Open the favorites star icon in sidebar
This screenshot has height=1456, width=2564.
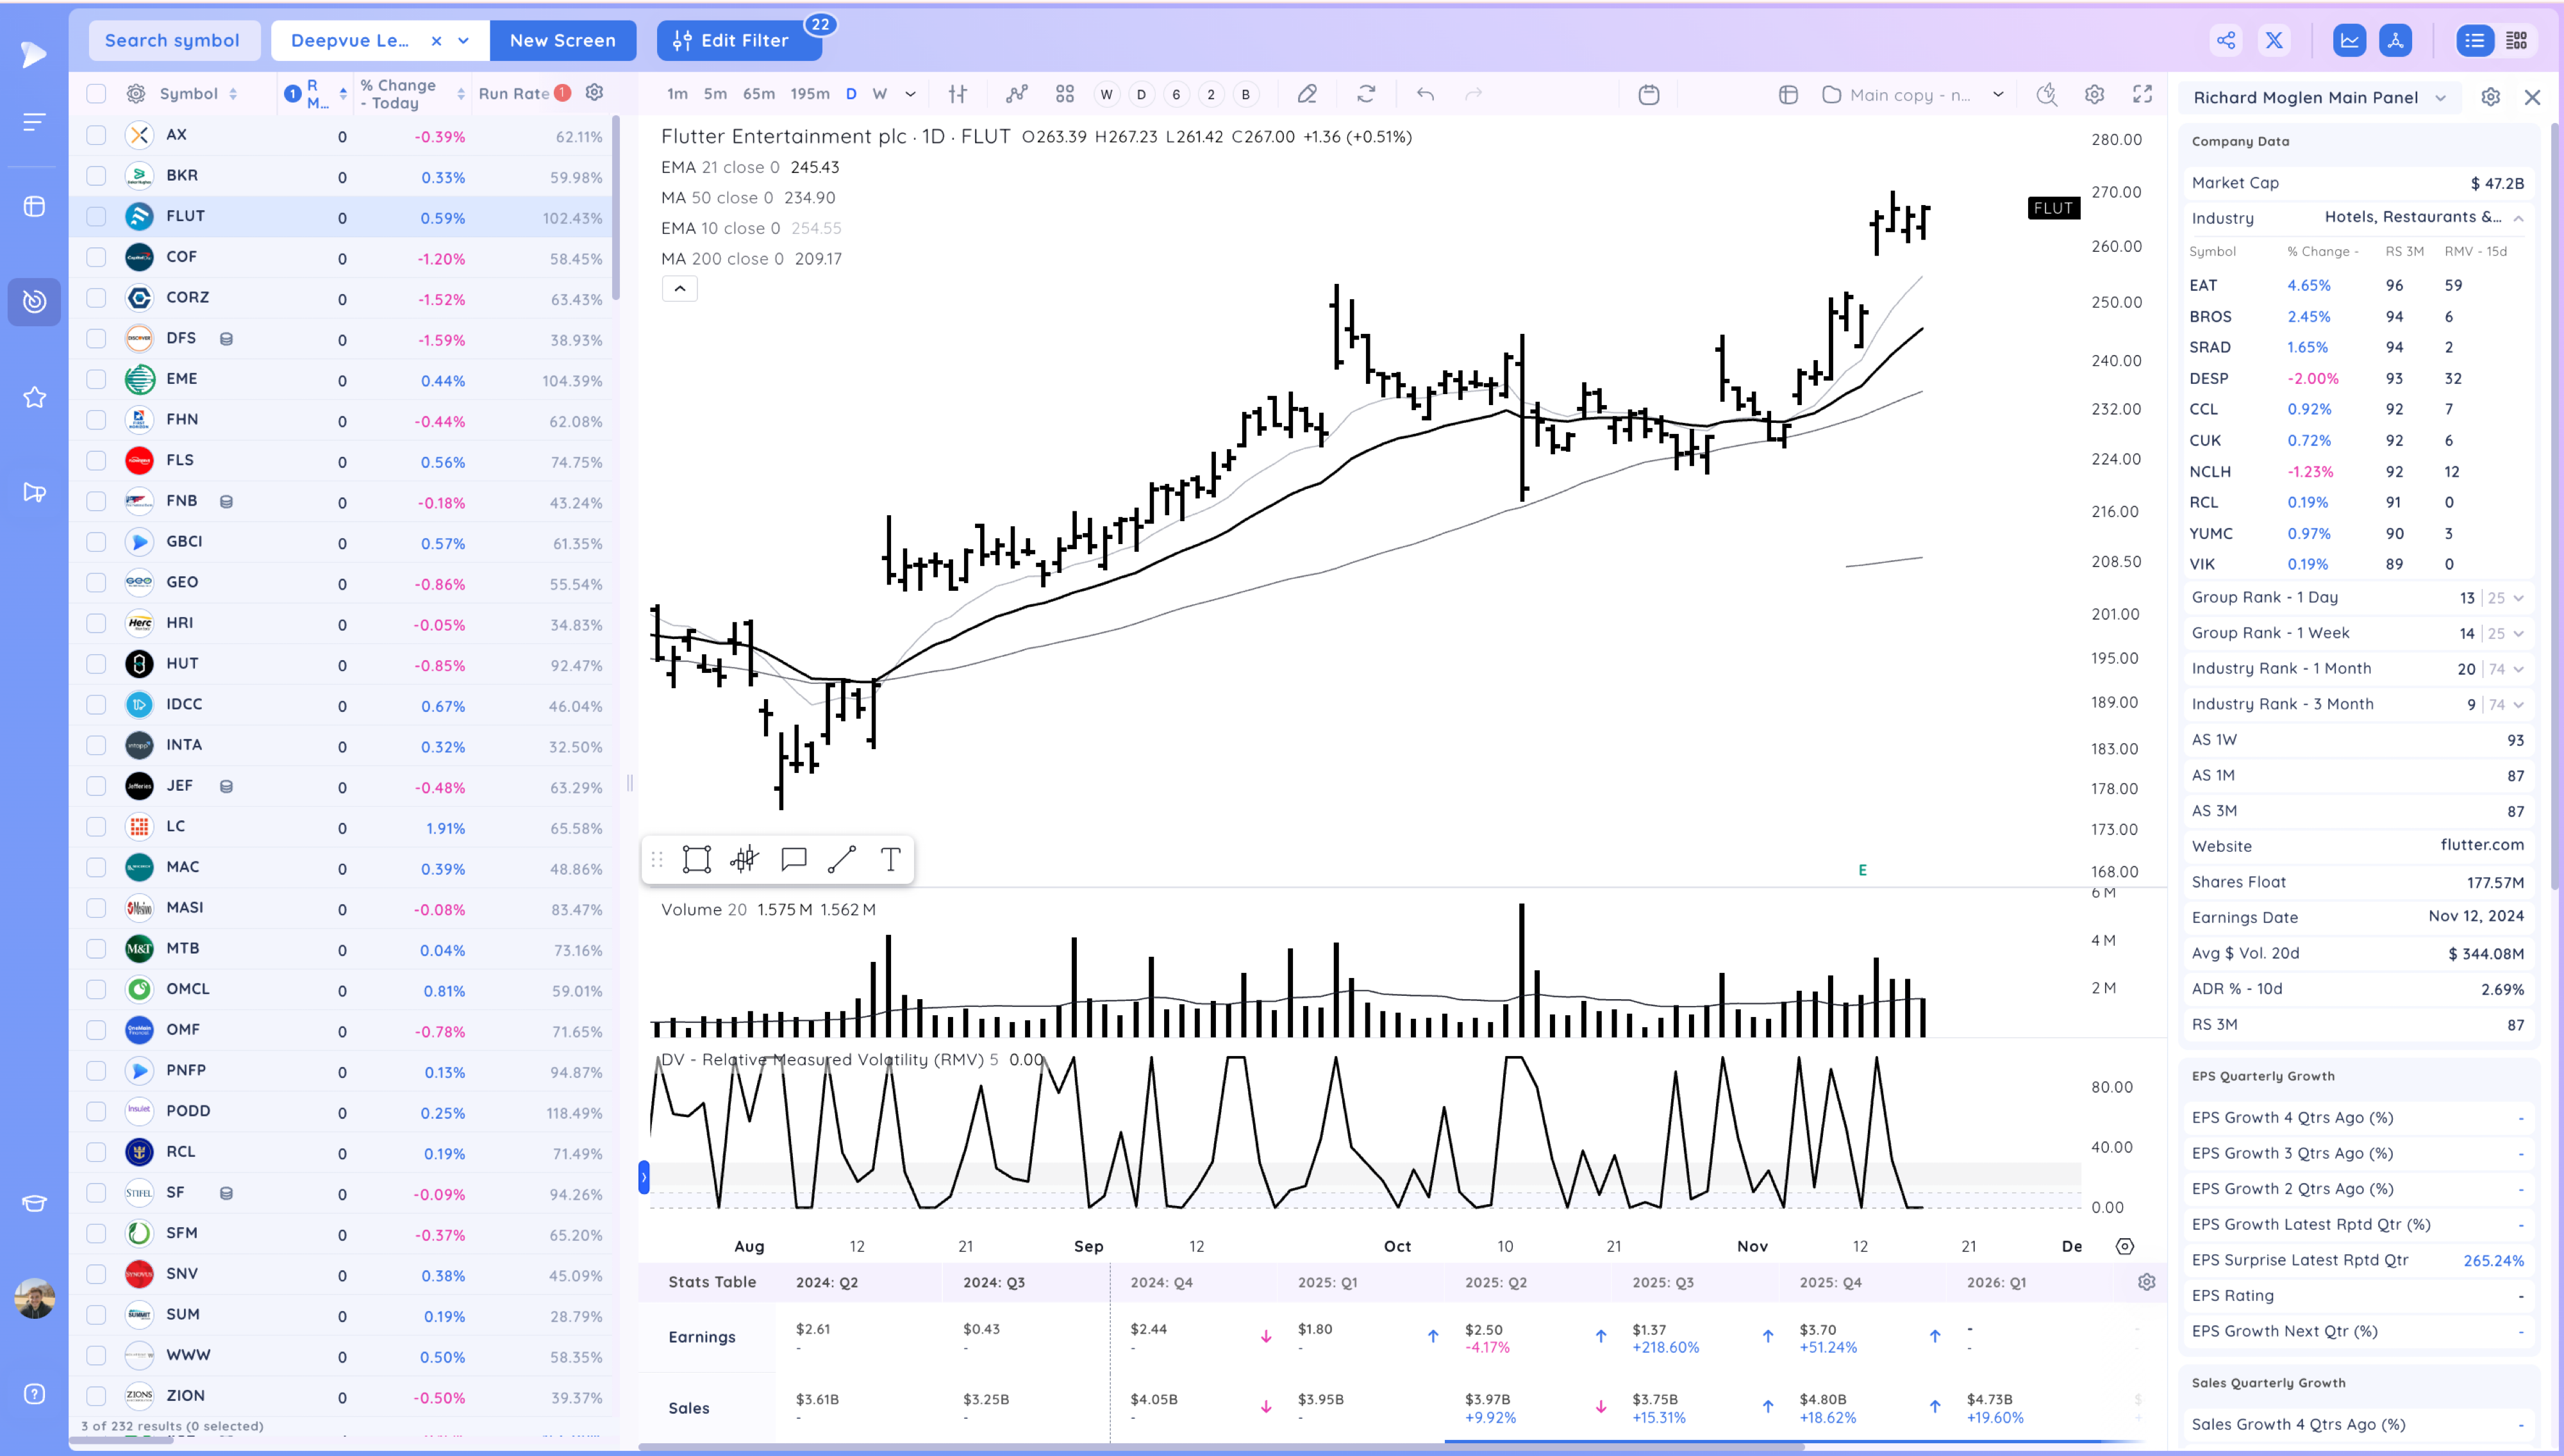pyautogui.click(x=34, y=397)
